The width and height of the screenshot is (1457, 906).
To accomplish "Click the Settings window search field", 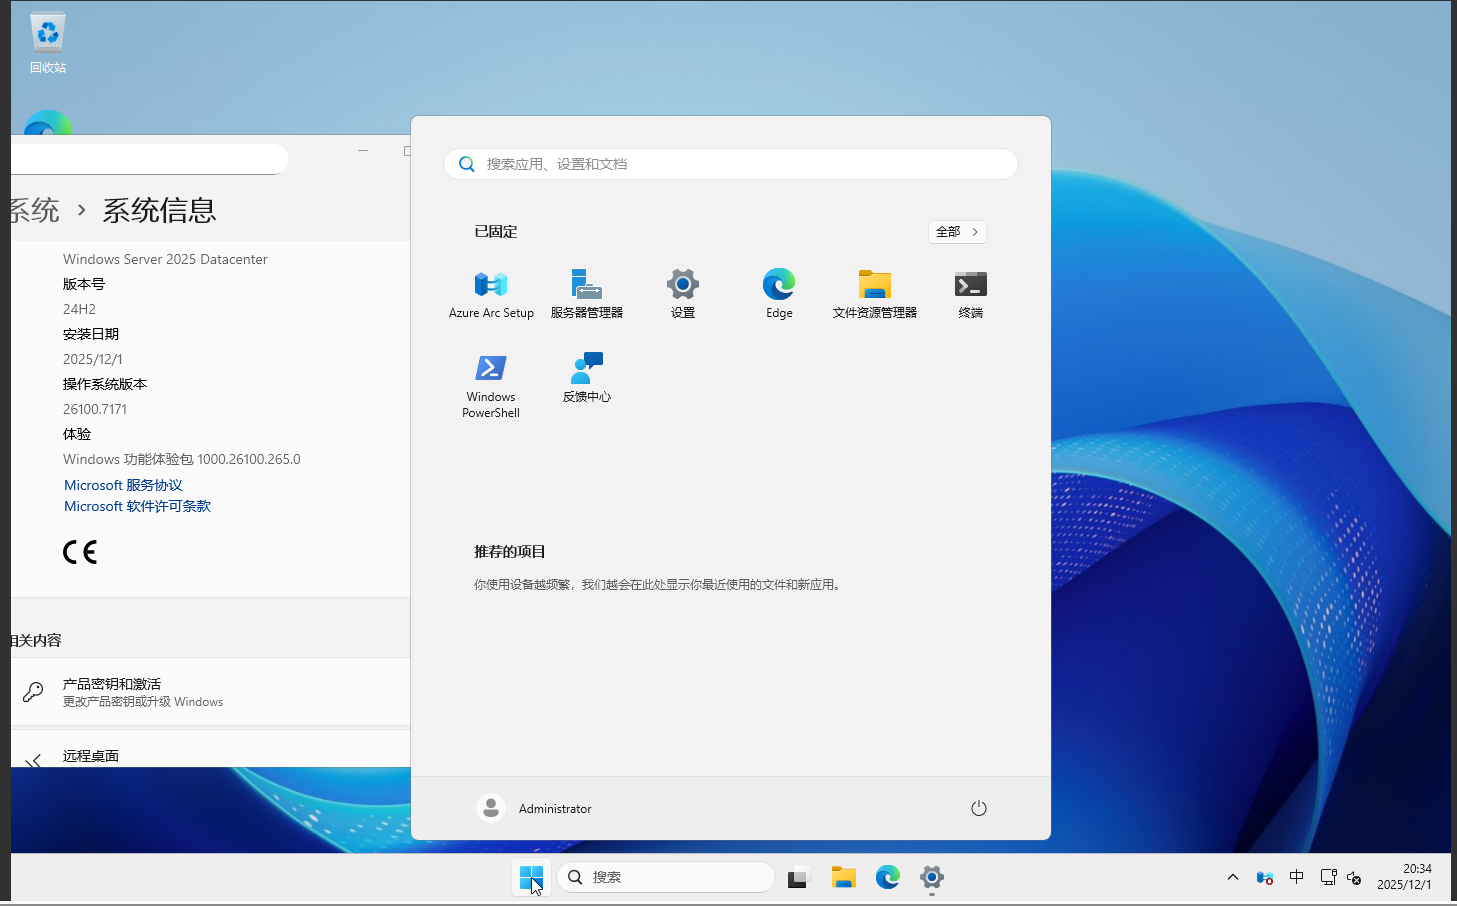I will pyautogui.click(x=150, y=159).
